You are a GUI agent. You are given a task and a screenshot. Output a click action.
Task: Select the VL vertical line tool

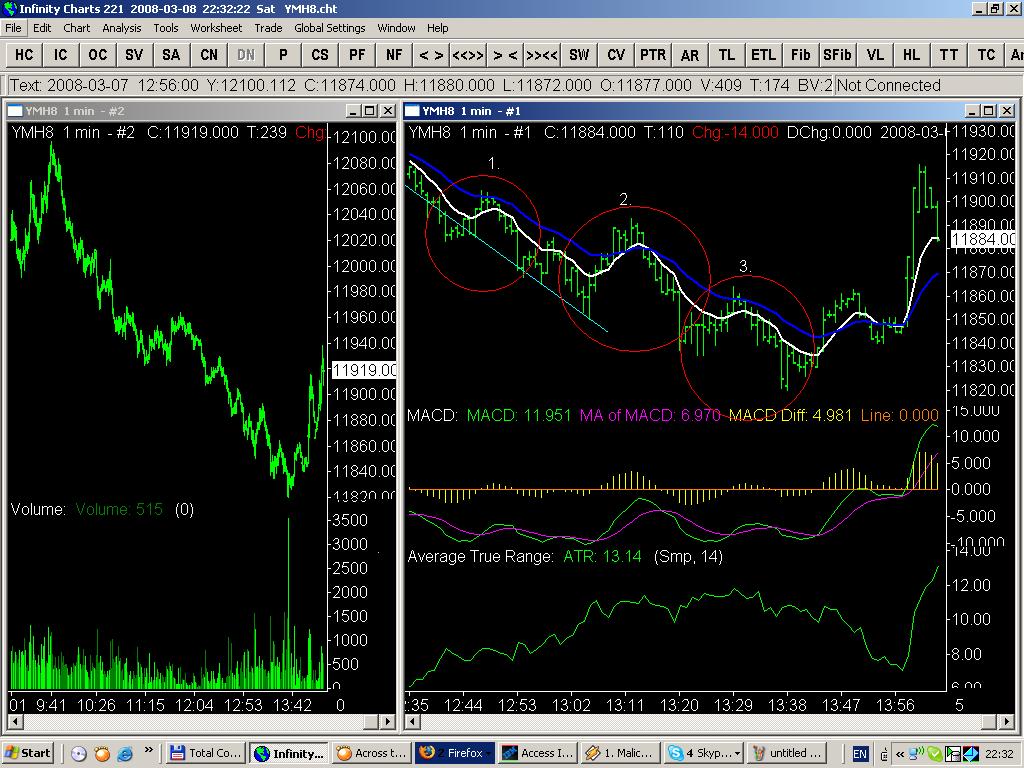point(875,55)
